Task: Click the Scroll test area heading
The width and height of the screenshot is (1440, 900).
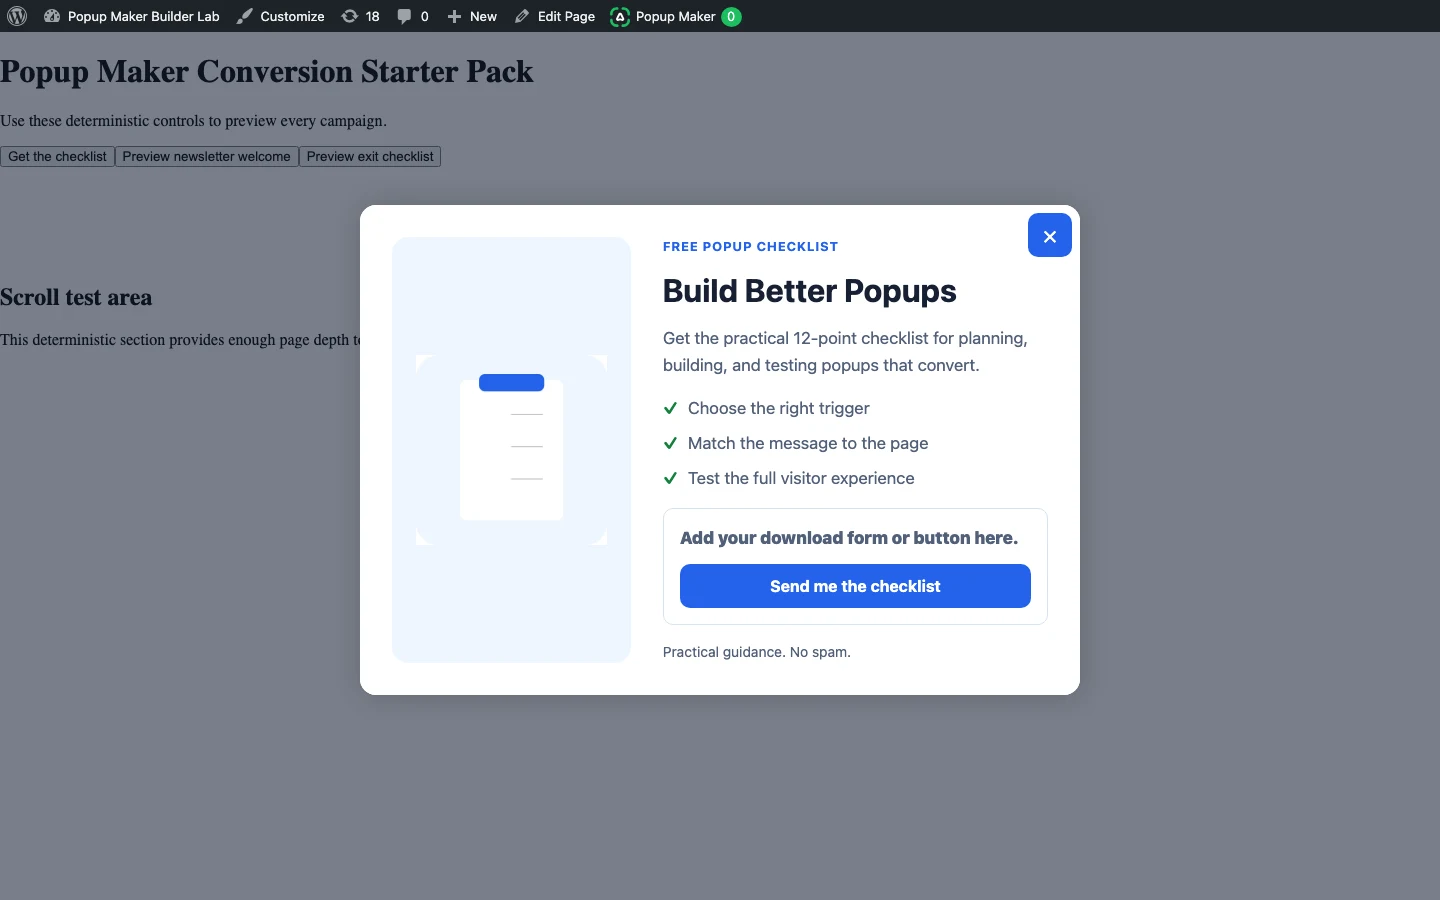Action: click(76, 298)
